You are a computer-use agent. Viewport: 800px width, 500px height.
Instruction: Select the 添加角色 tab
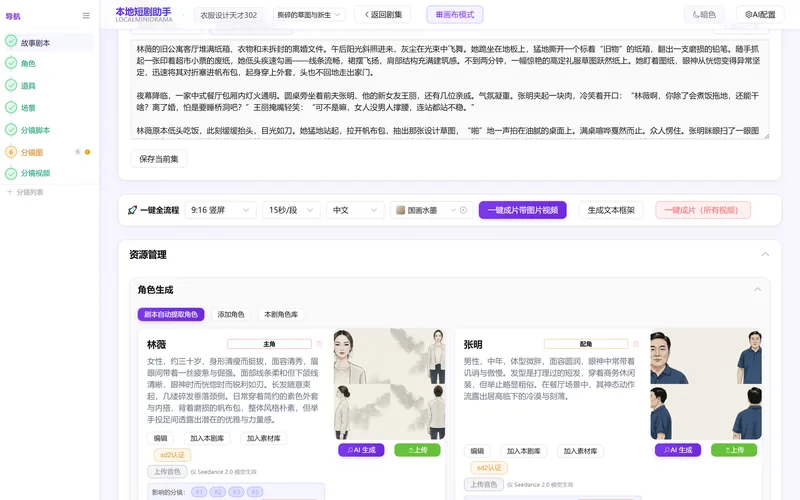pos(231,314)
